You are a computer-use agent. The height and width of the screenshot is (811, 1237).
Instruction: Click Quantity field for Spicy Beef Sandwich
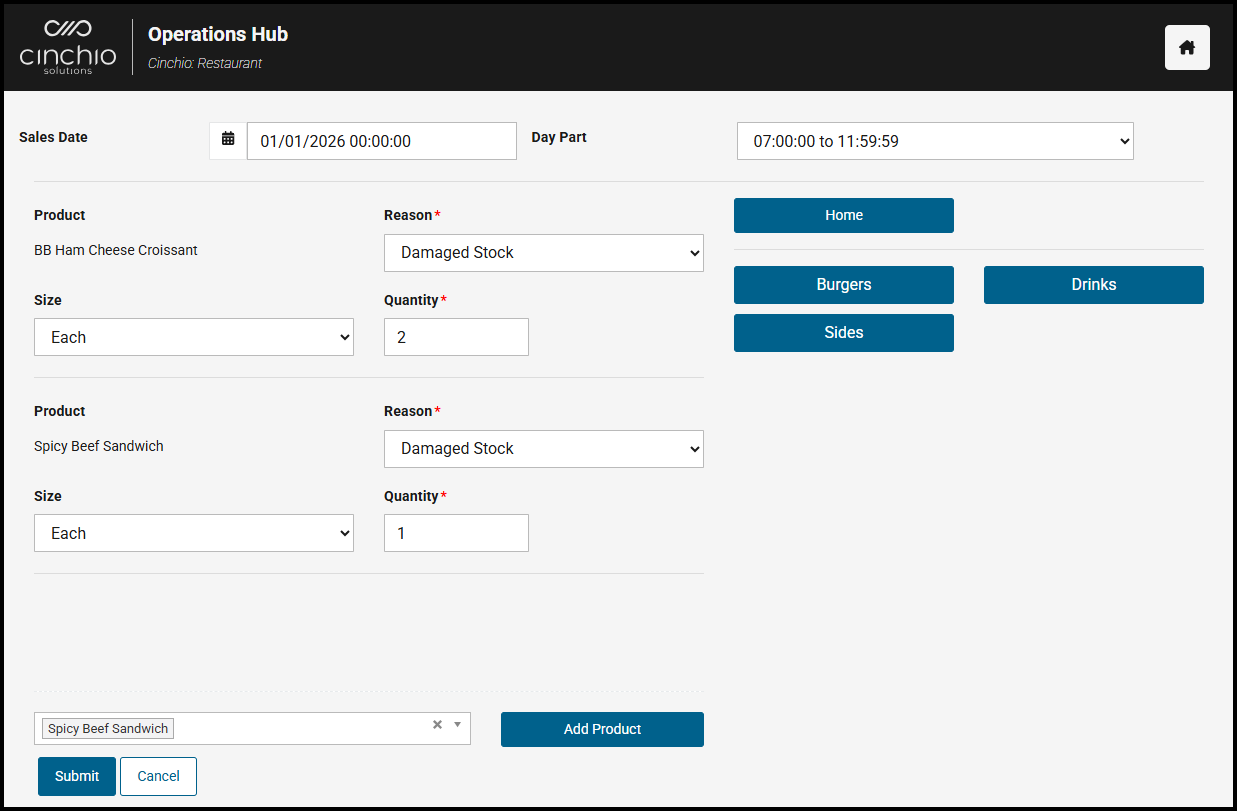456,533
